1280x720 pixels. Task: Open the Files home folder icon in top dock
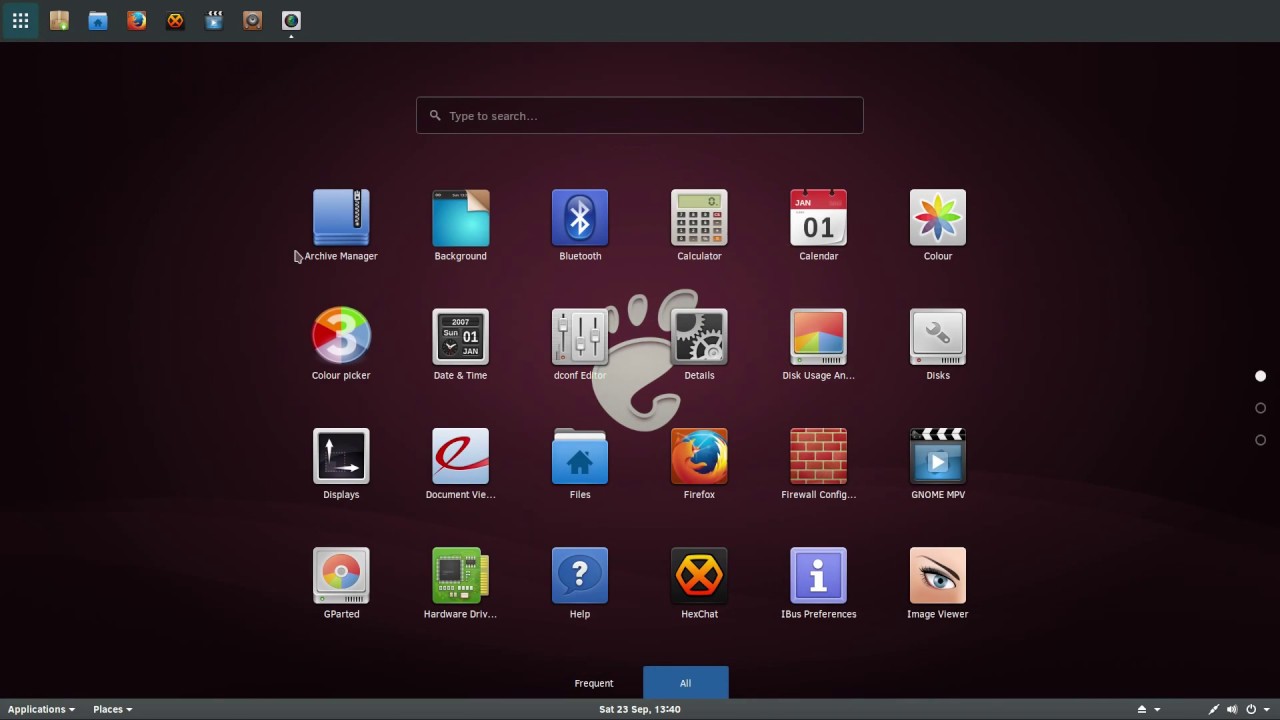pyautogui.click(x=98, y=20)
